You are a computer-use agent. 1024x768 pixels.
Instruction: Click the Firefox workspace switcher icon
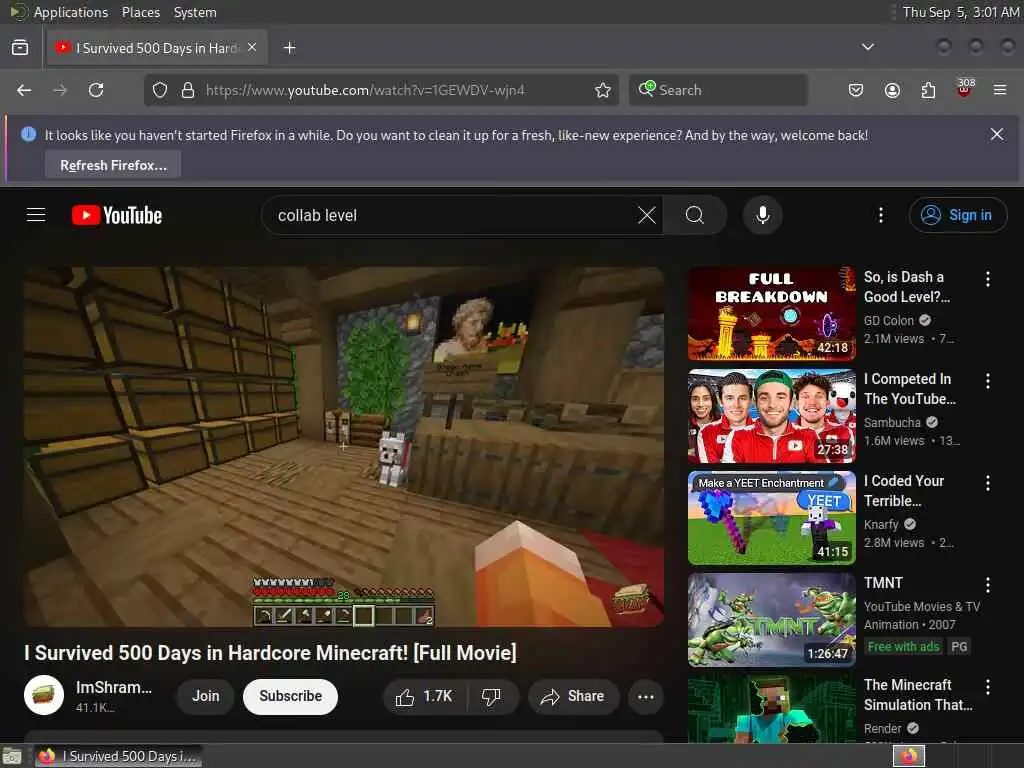[x=909, y=756]
